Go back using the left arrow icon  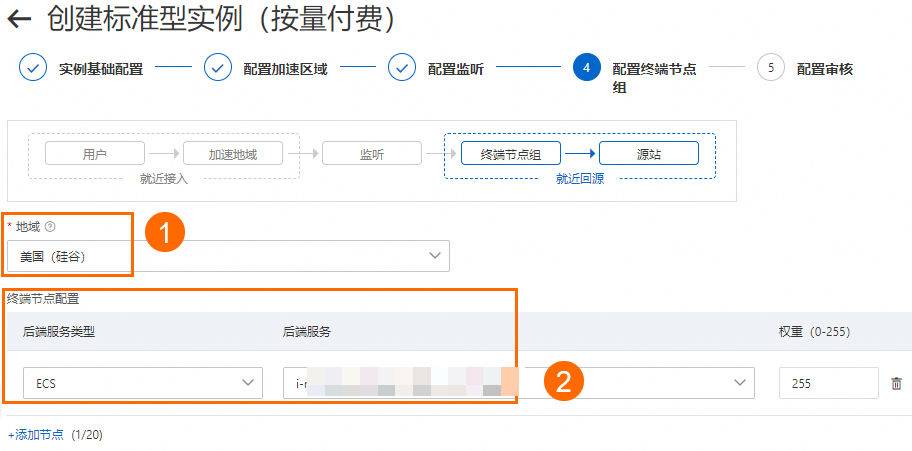(19, 19)
